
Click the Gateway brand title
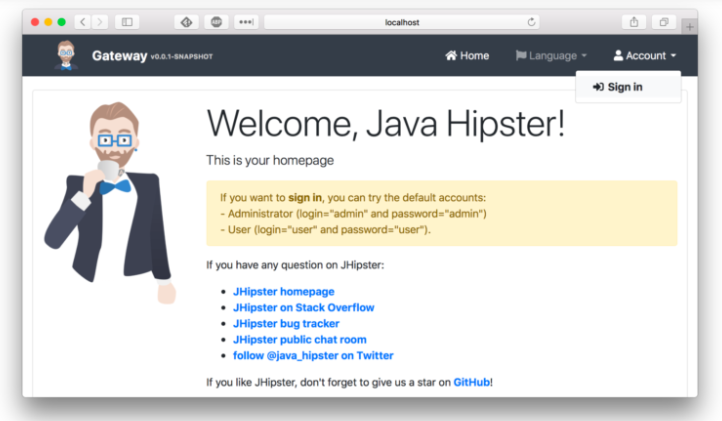tap(119, 56)
